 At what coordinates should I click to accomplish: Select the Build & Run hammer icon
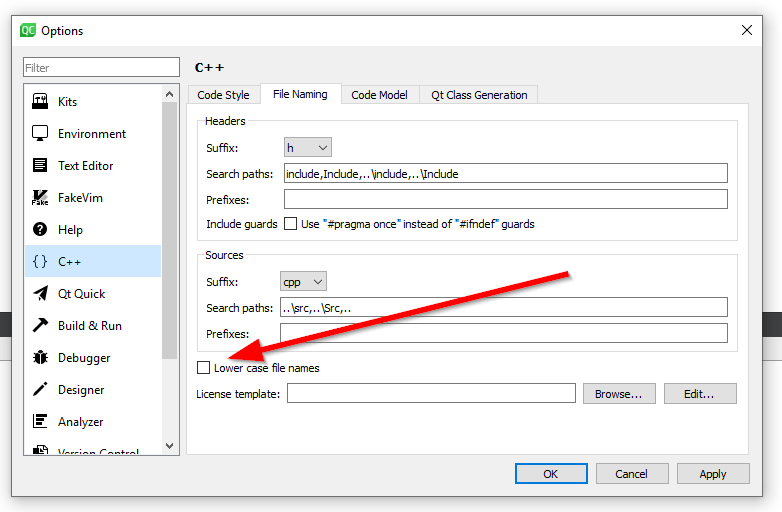[40, 326]
